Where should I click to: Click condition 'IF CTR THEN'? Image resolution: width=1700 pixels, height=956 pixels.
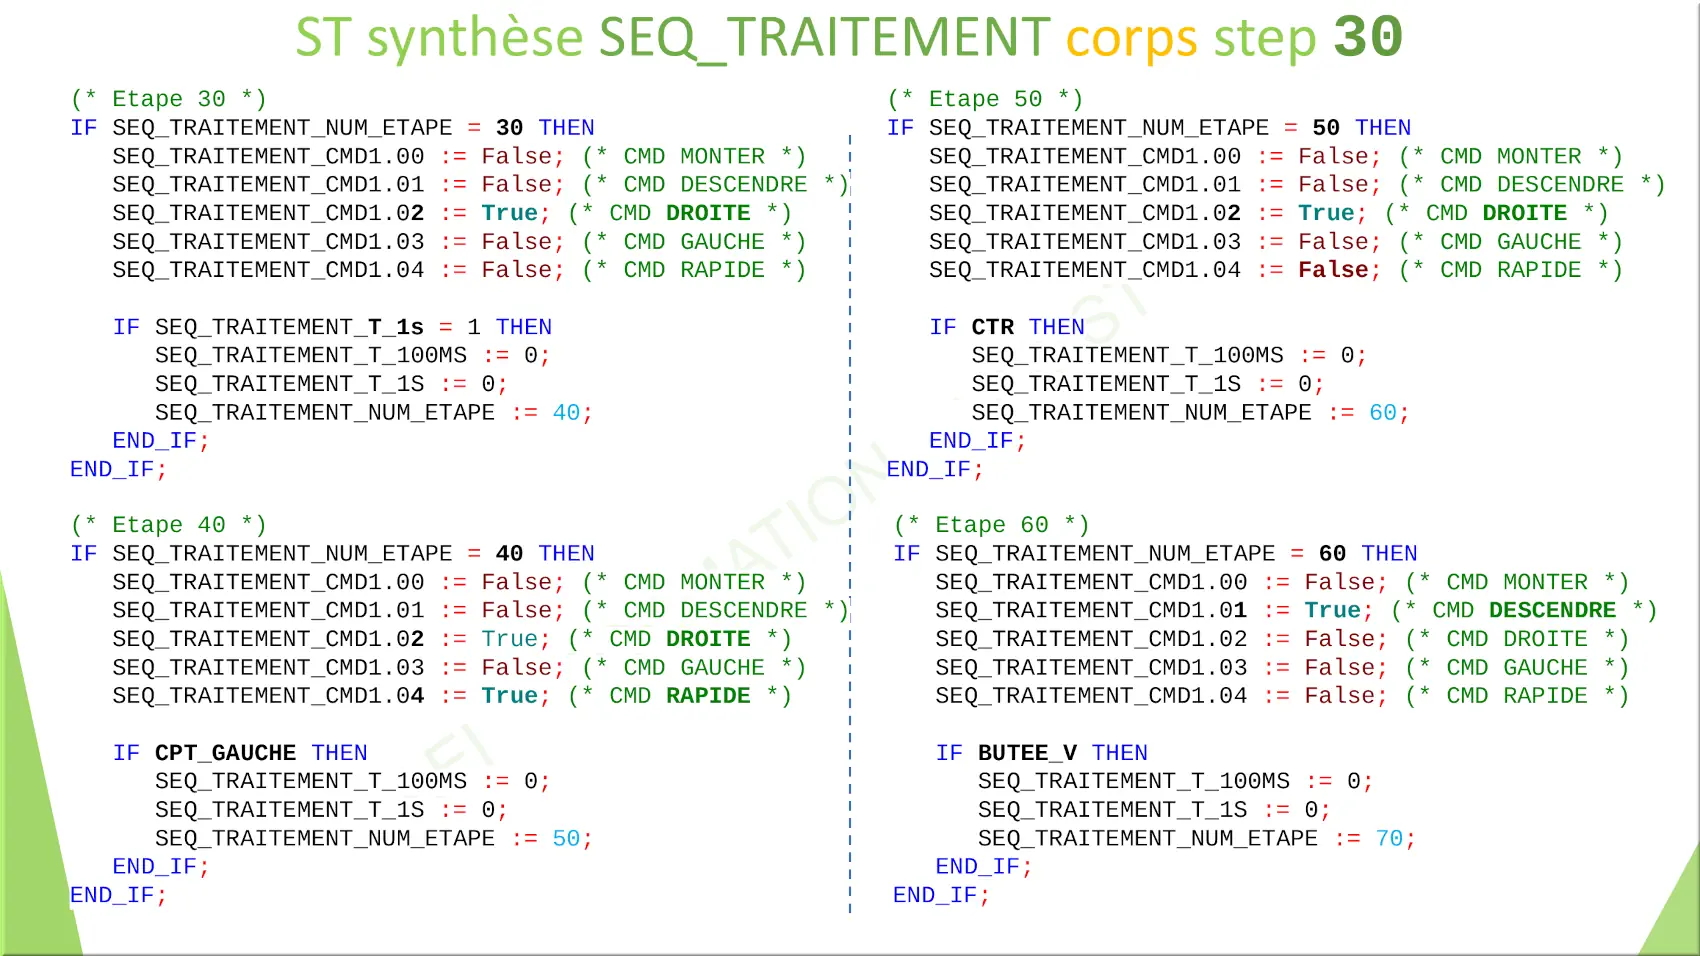point(1007,327)
